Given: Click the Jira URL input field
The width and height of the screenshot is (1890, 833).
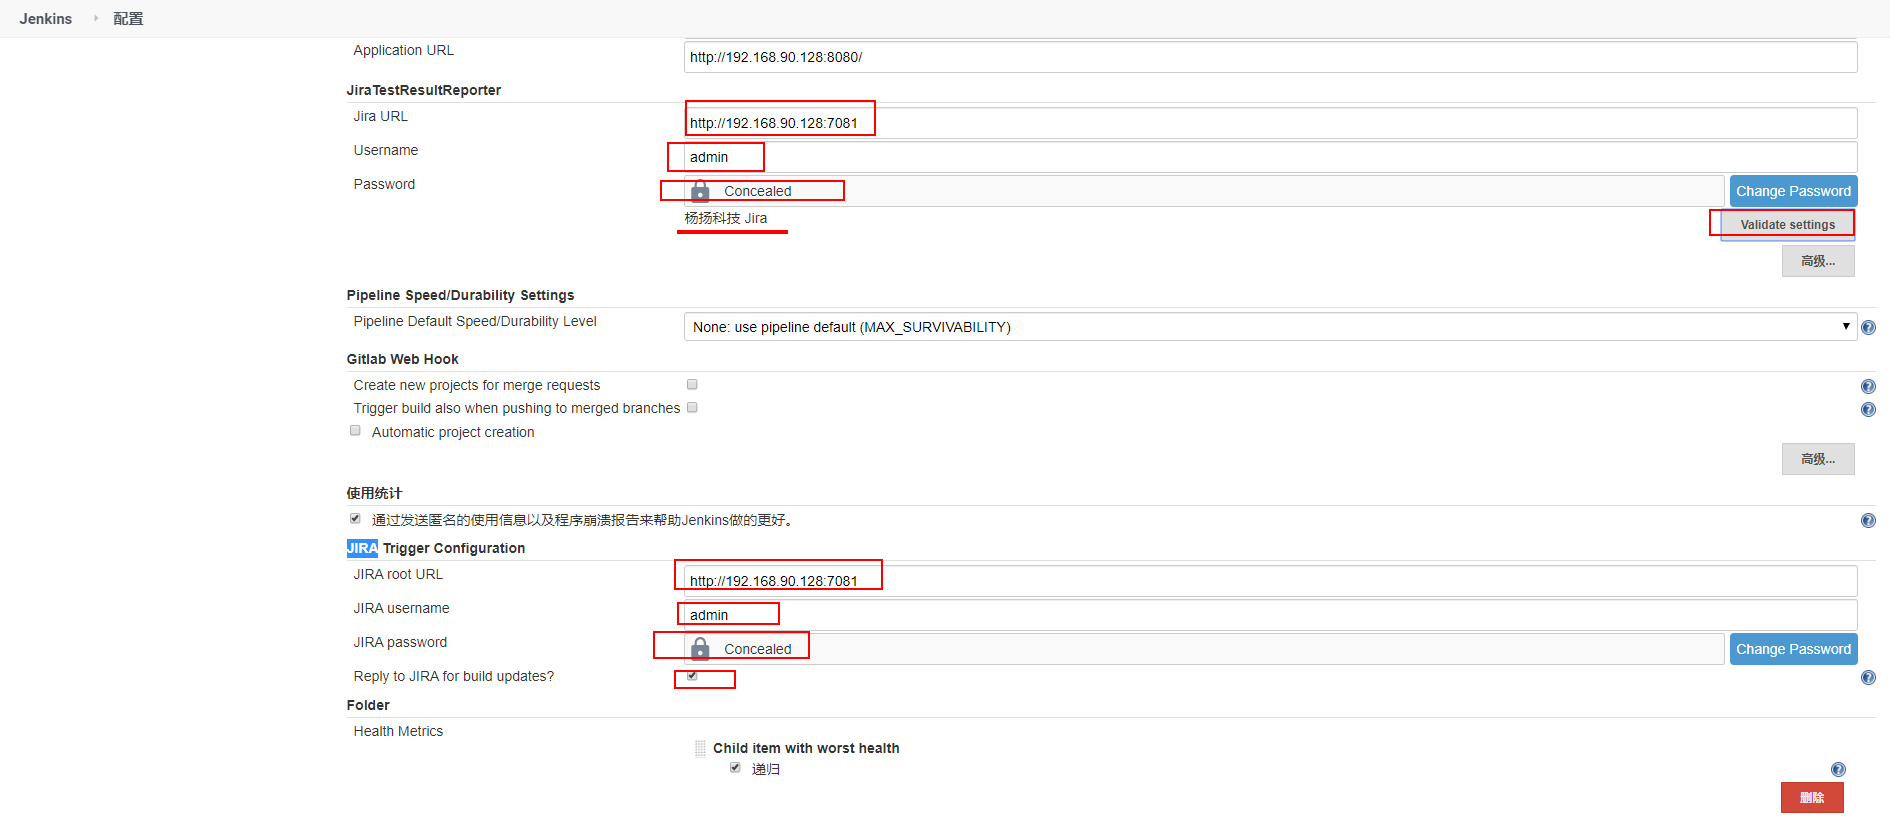Looking at the screenshot, I should pyautogui.click(x=1270, y=123).
